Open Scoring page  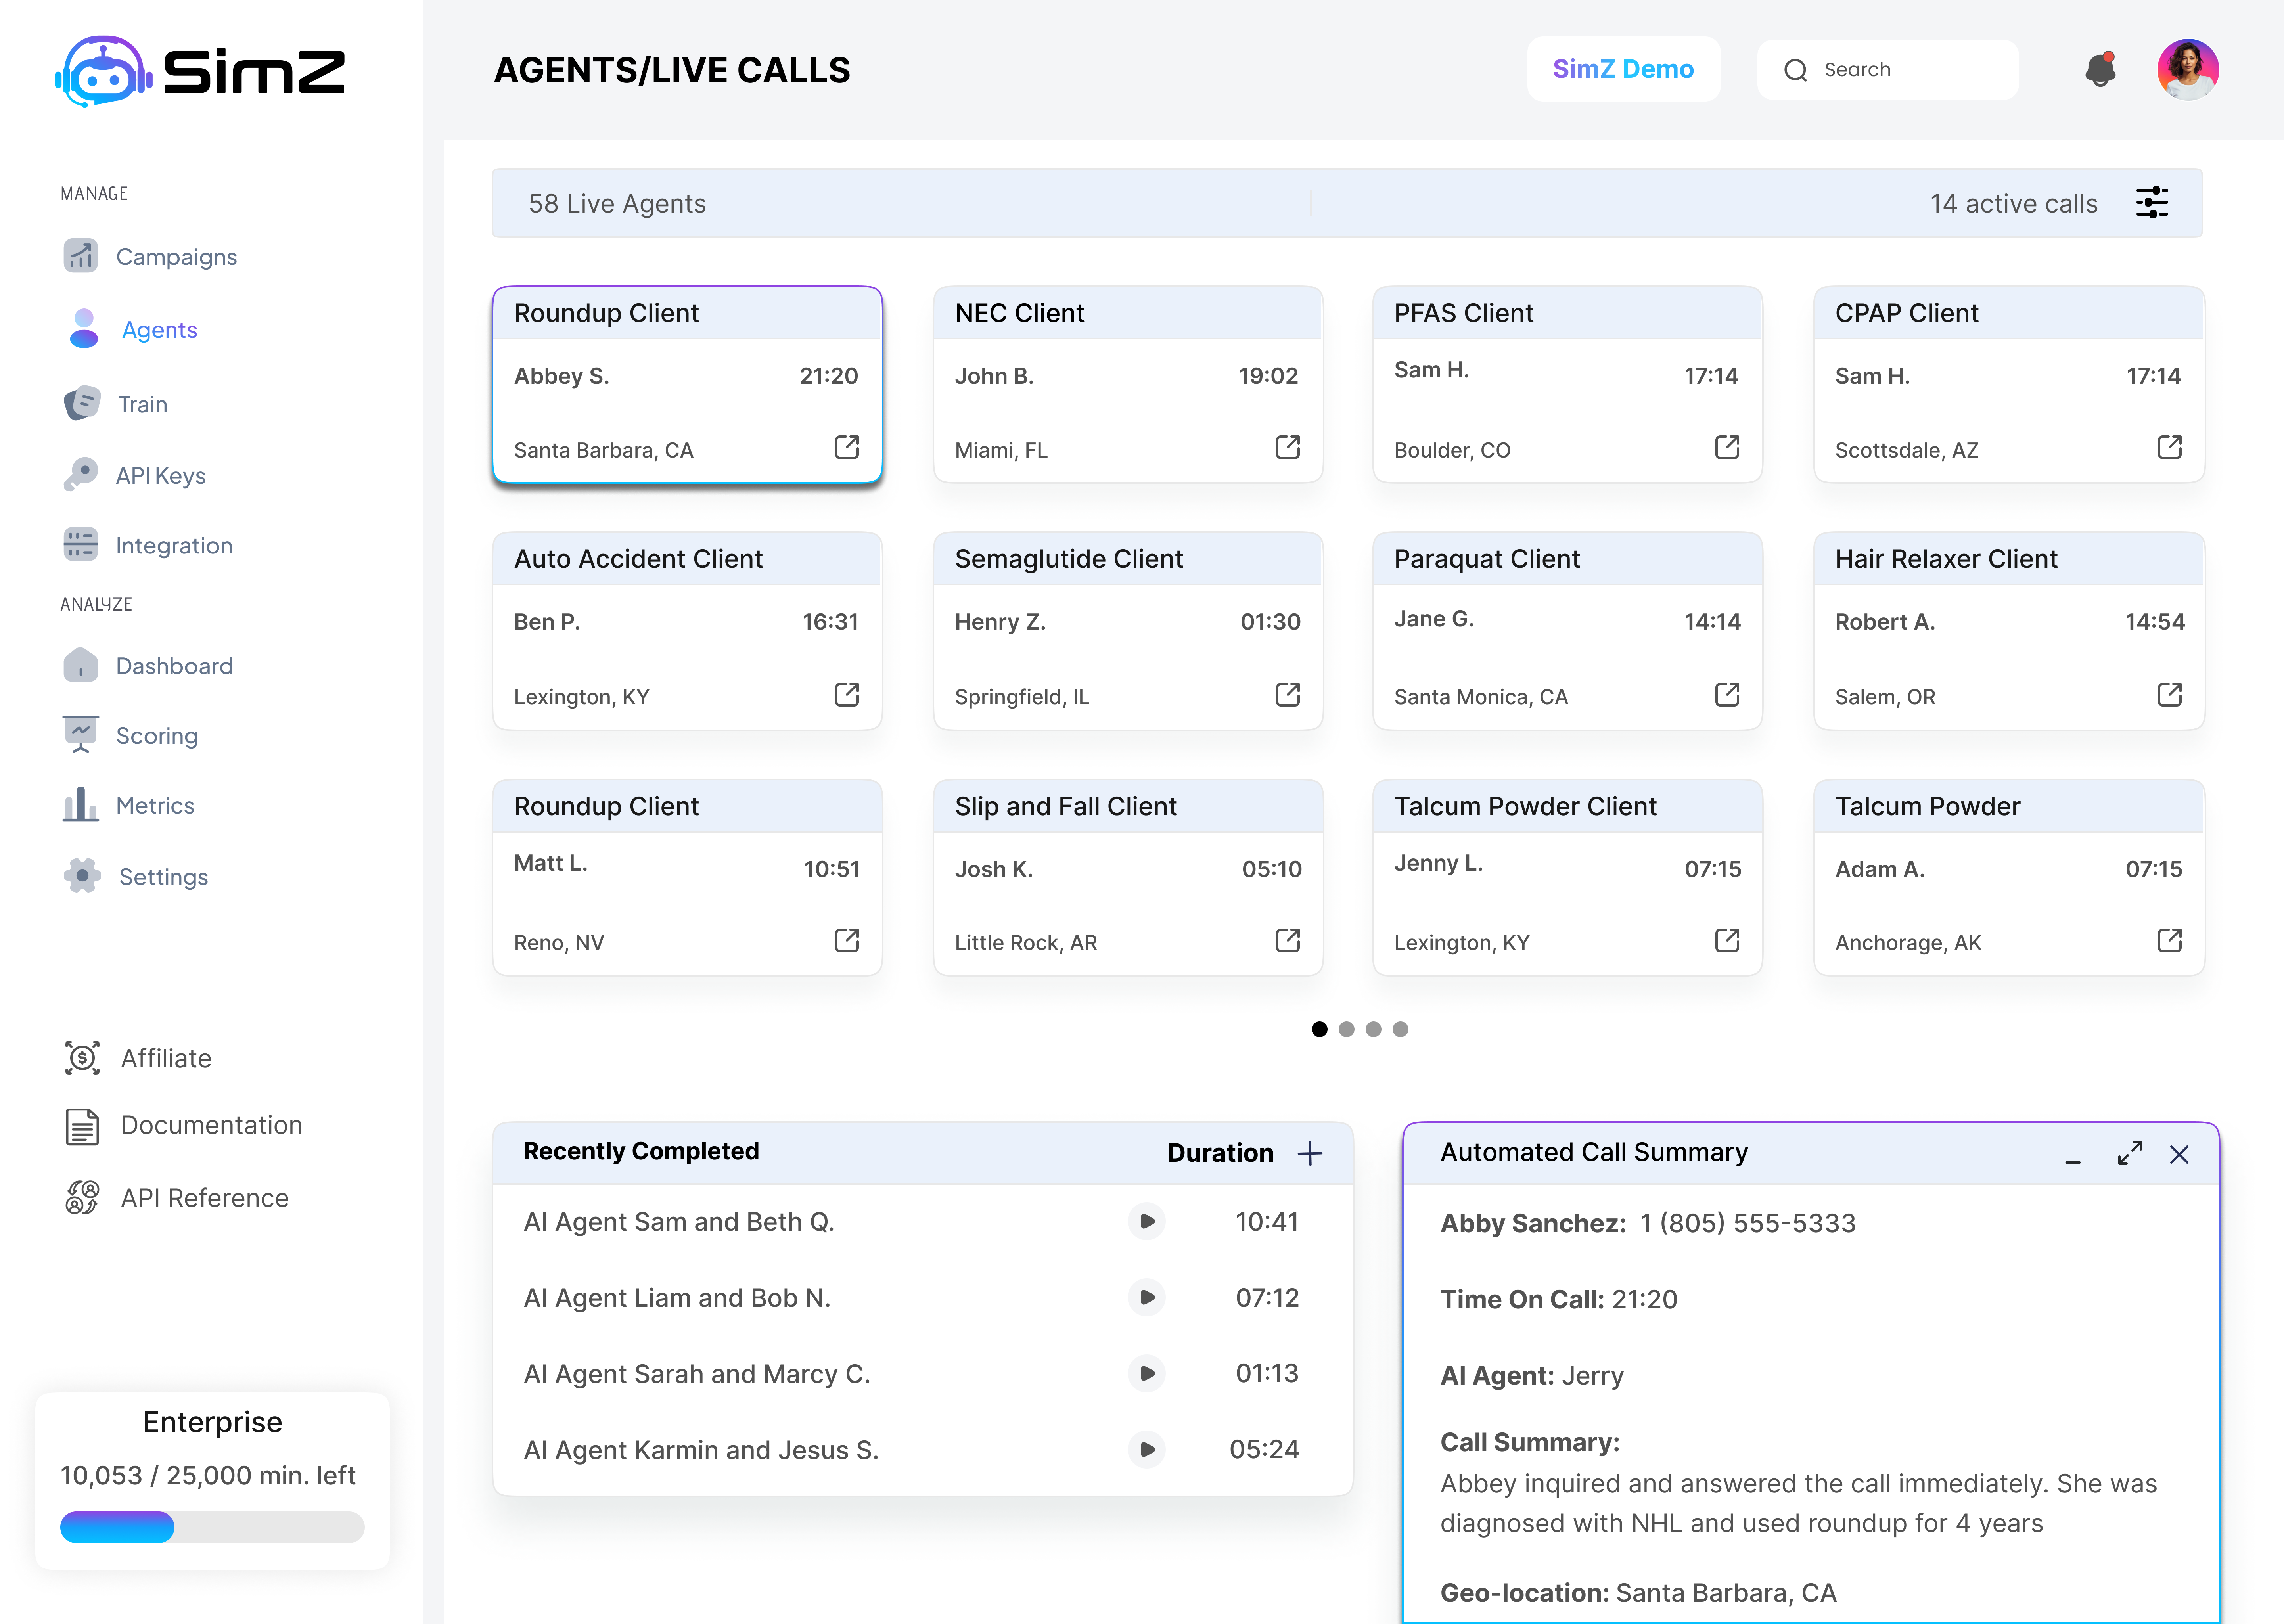coord(130,736)
